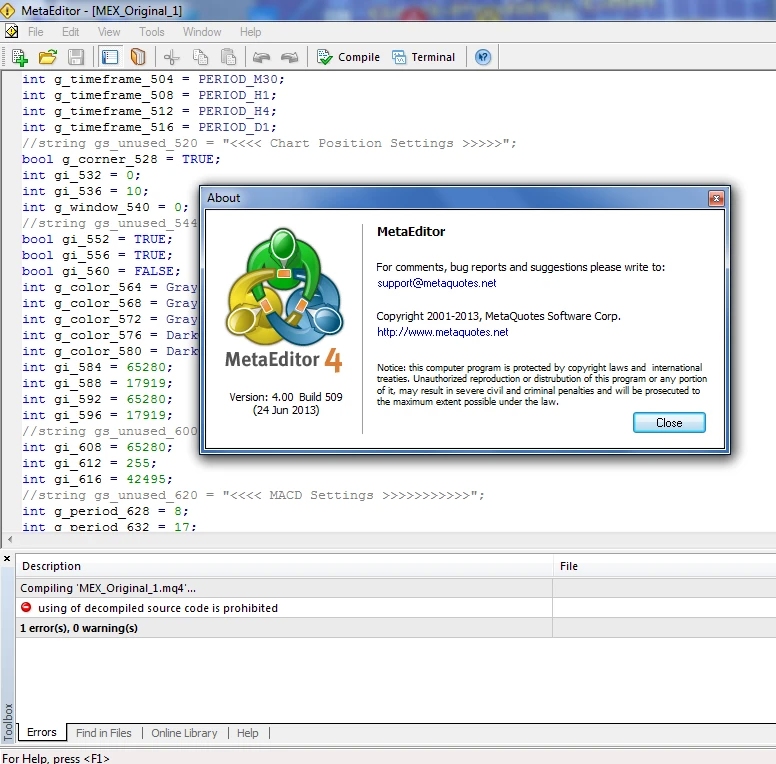
Task: Click the 'Version: 4.00 Build 509' text
Action: point(286,397)
